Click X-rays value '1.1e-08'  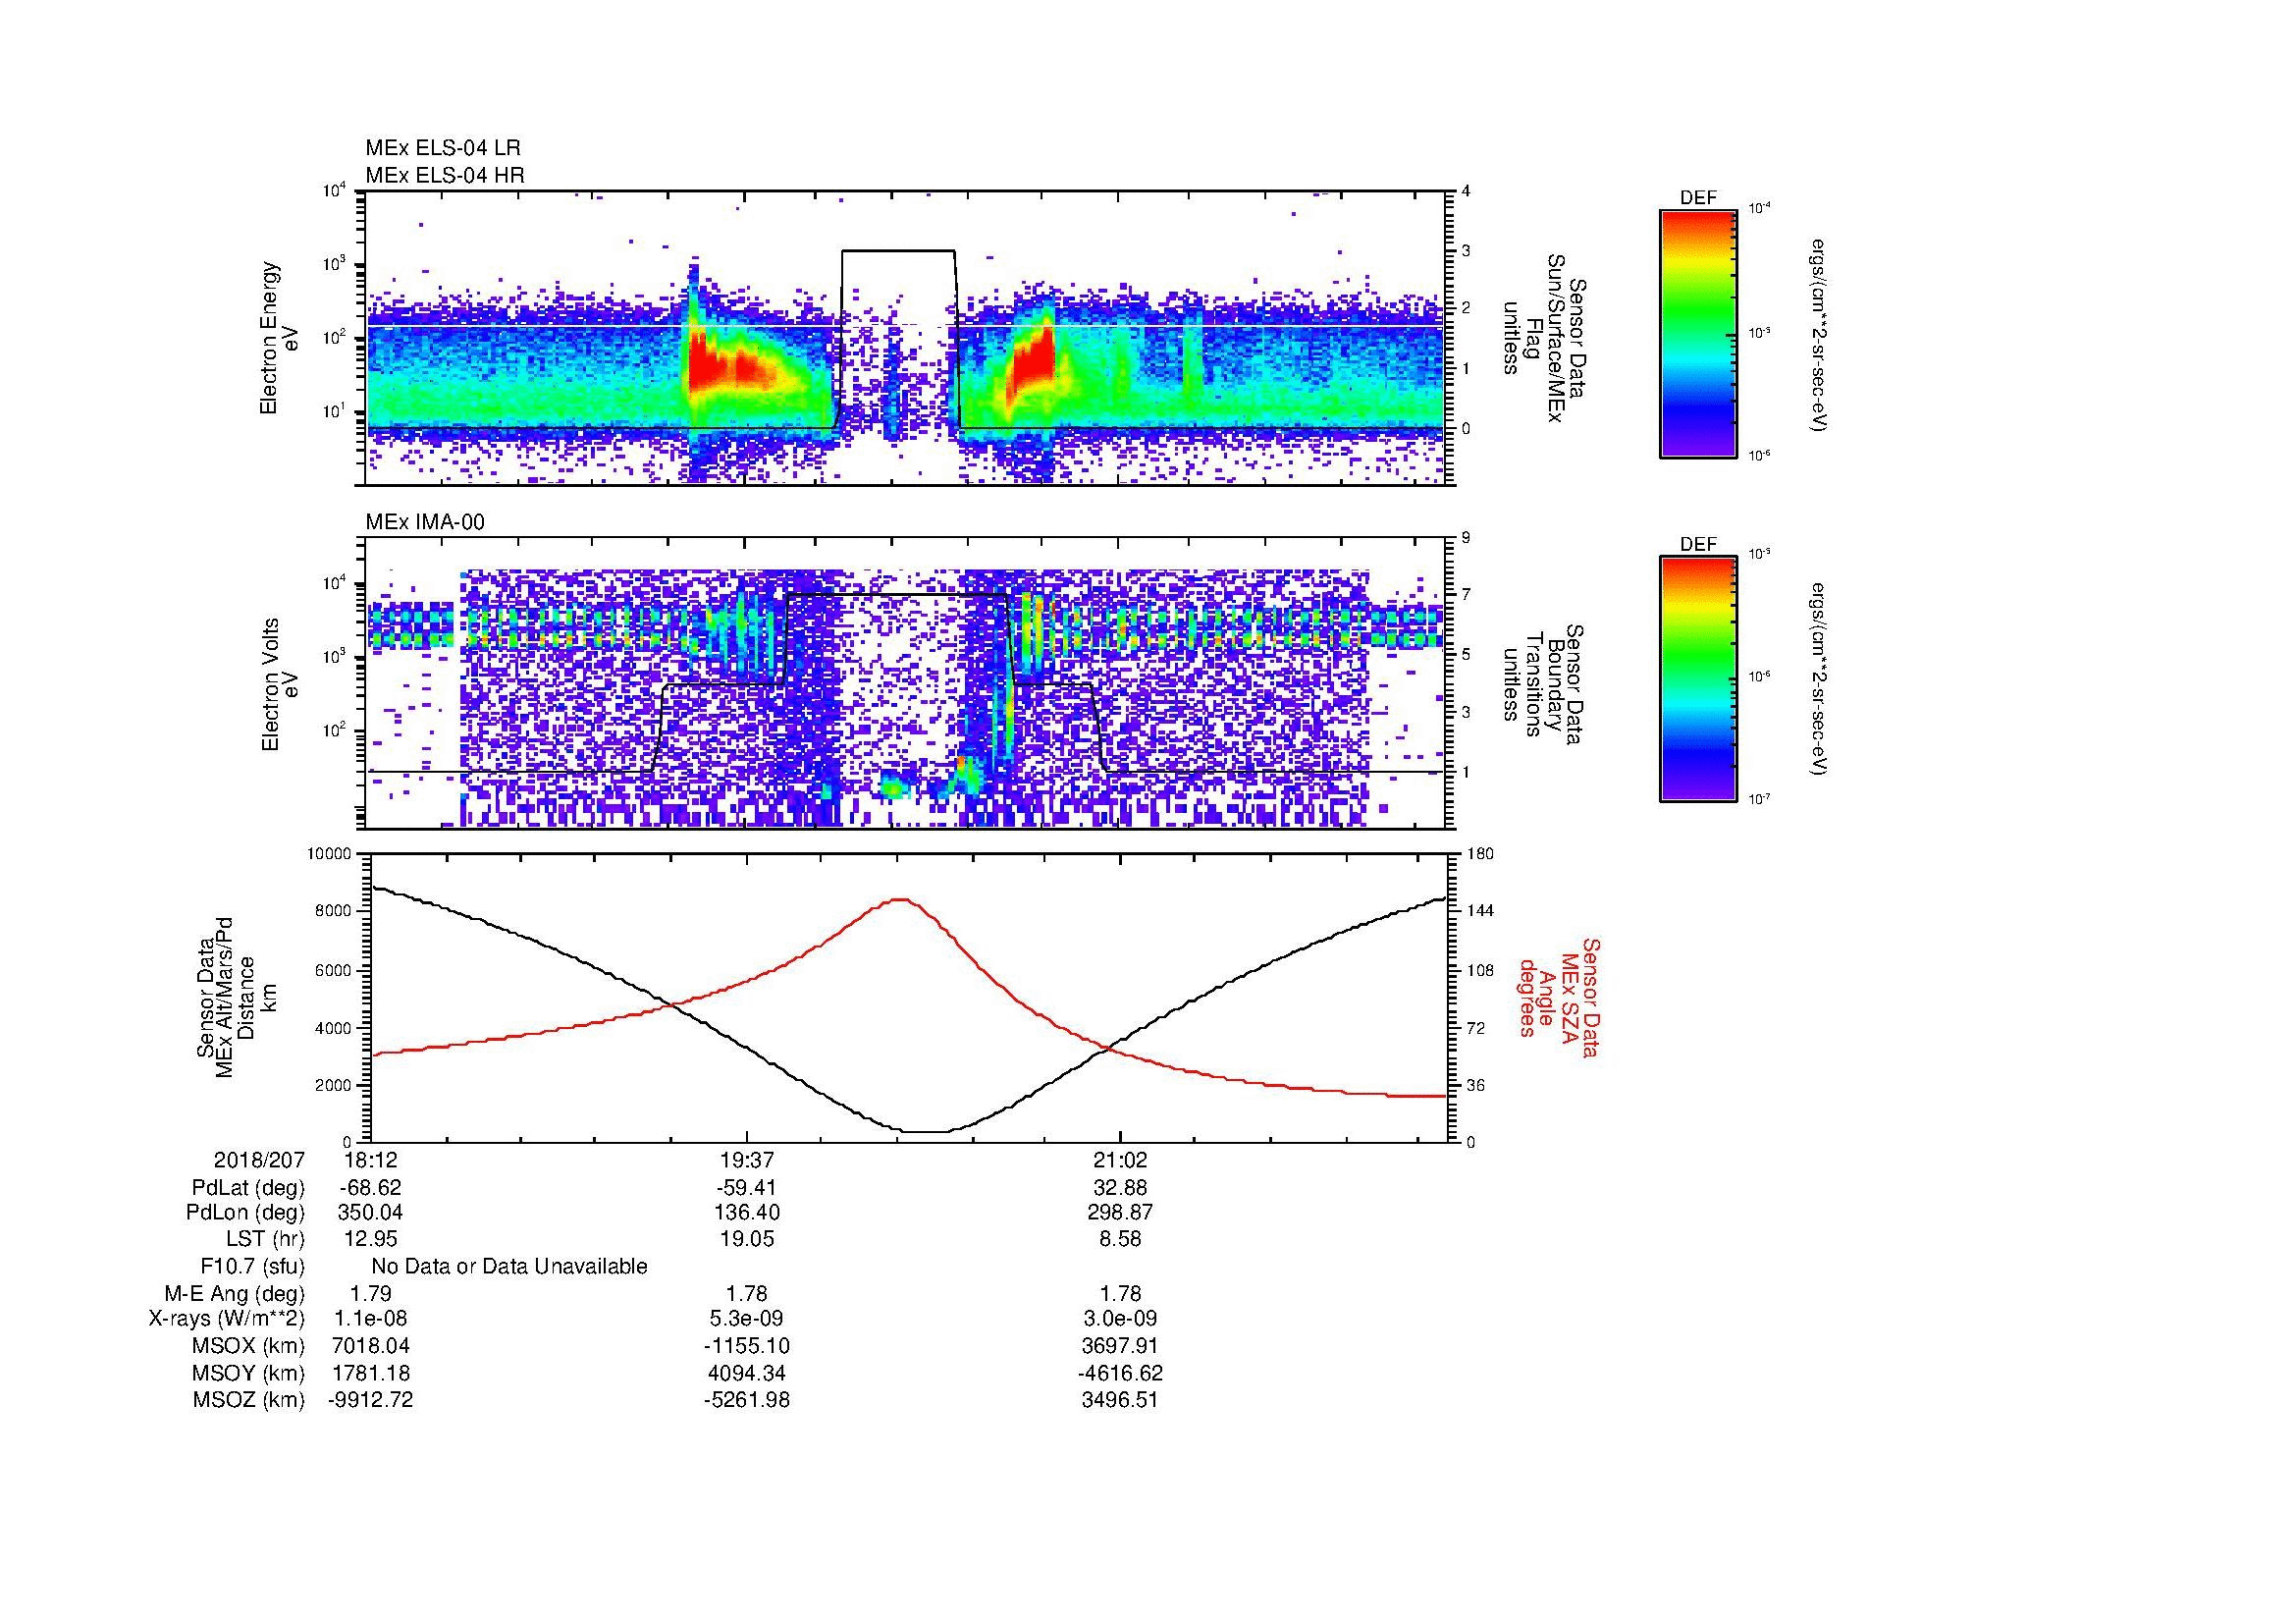371,1319
